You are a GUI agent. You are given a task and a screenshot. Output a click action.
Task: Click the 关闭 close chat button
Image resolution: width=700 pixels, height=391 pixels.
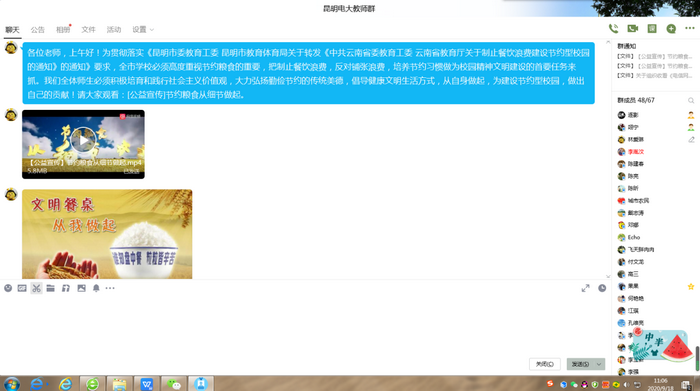tap(545, 364)
